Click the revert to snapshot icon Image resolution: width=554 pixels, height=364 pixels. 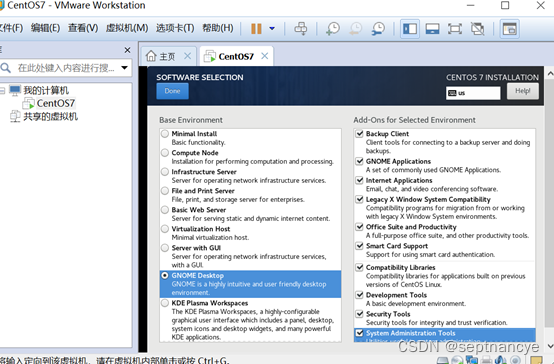coord(356,29)
